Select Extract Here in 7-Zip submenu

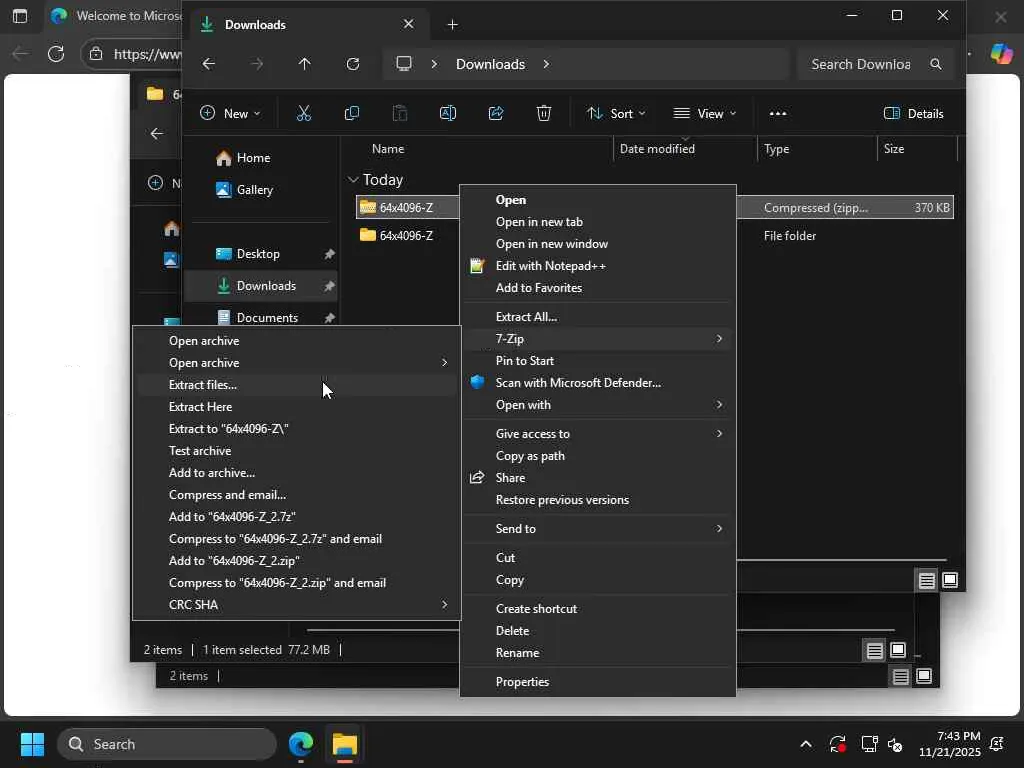pyautogui.click(x=200, y=407)
